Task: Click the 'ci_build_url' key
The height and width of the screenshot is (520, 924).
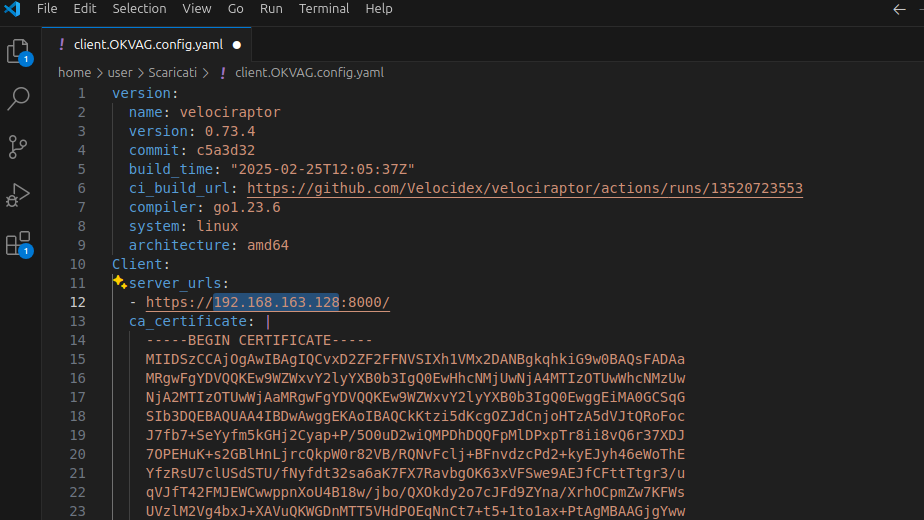Action: (179, 188)
